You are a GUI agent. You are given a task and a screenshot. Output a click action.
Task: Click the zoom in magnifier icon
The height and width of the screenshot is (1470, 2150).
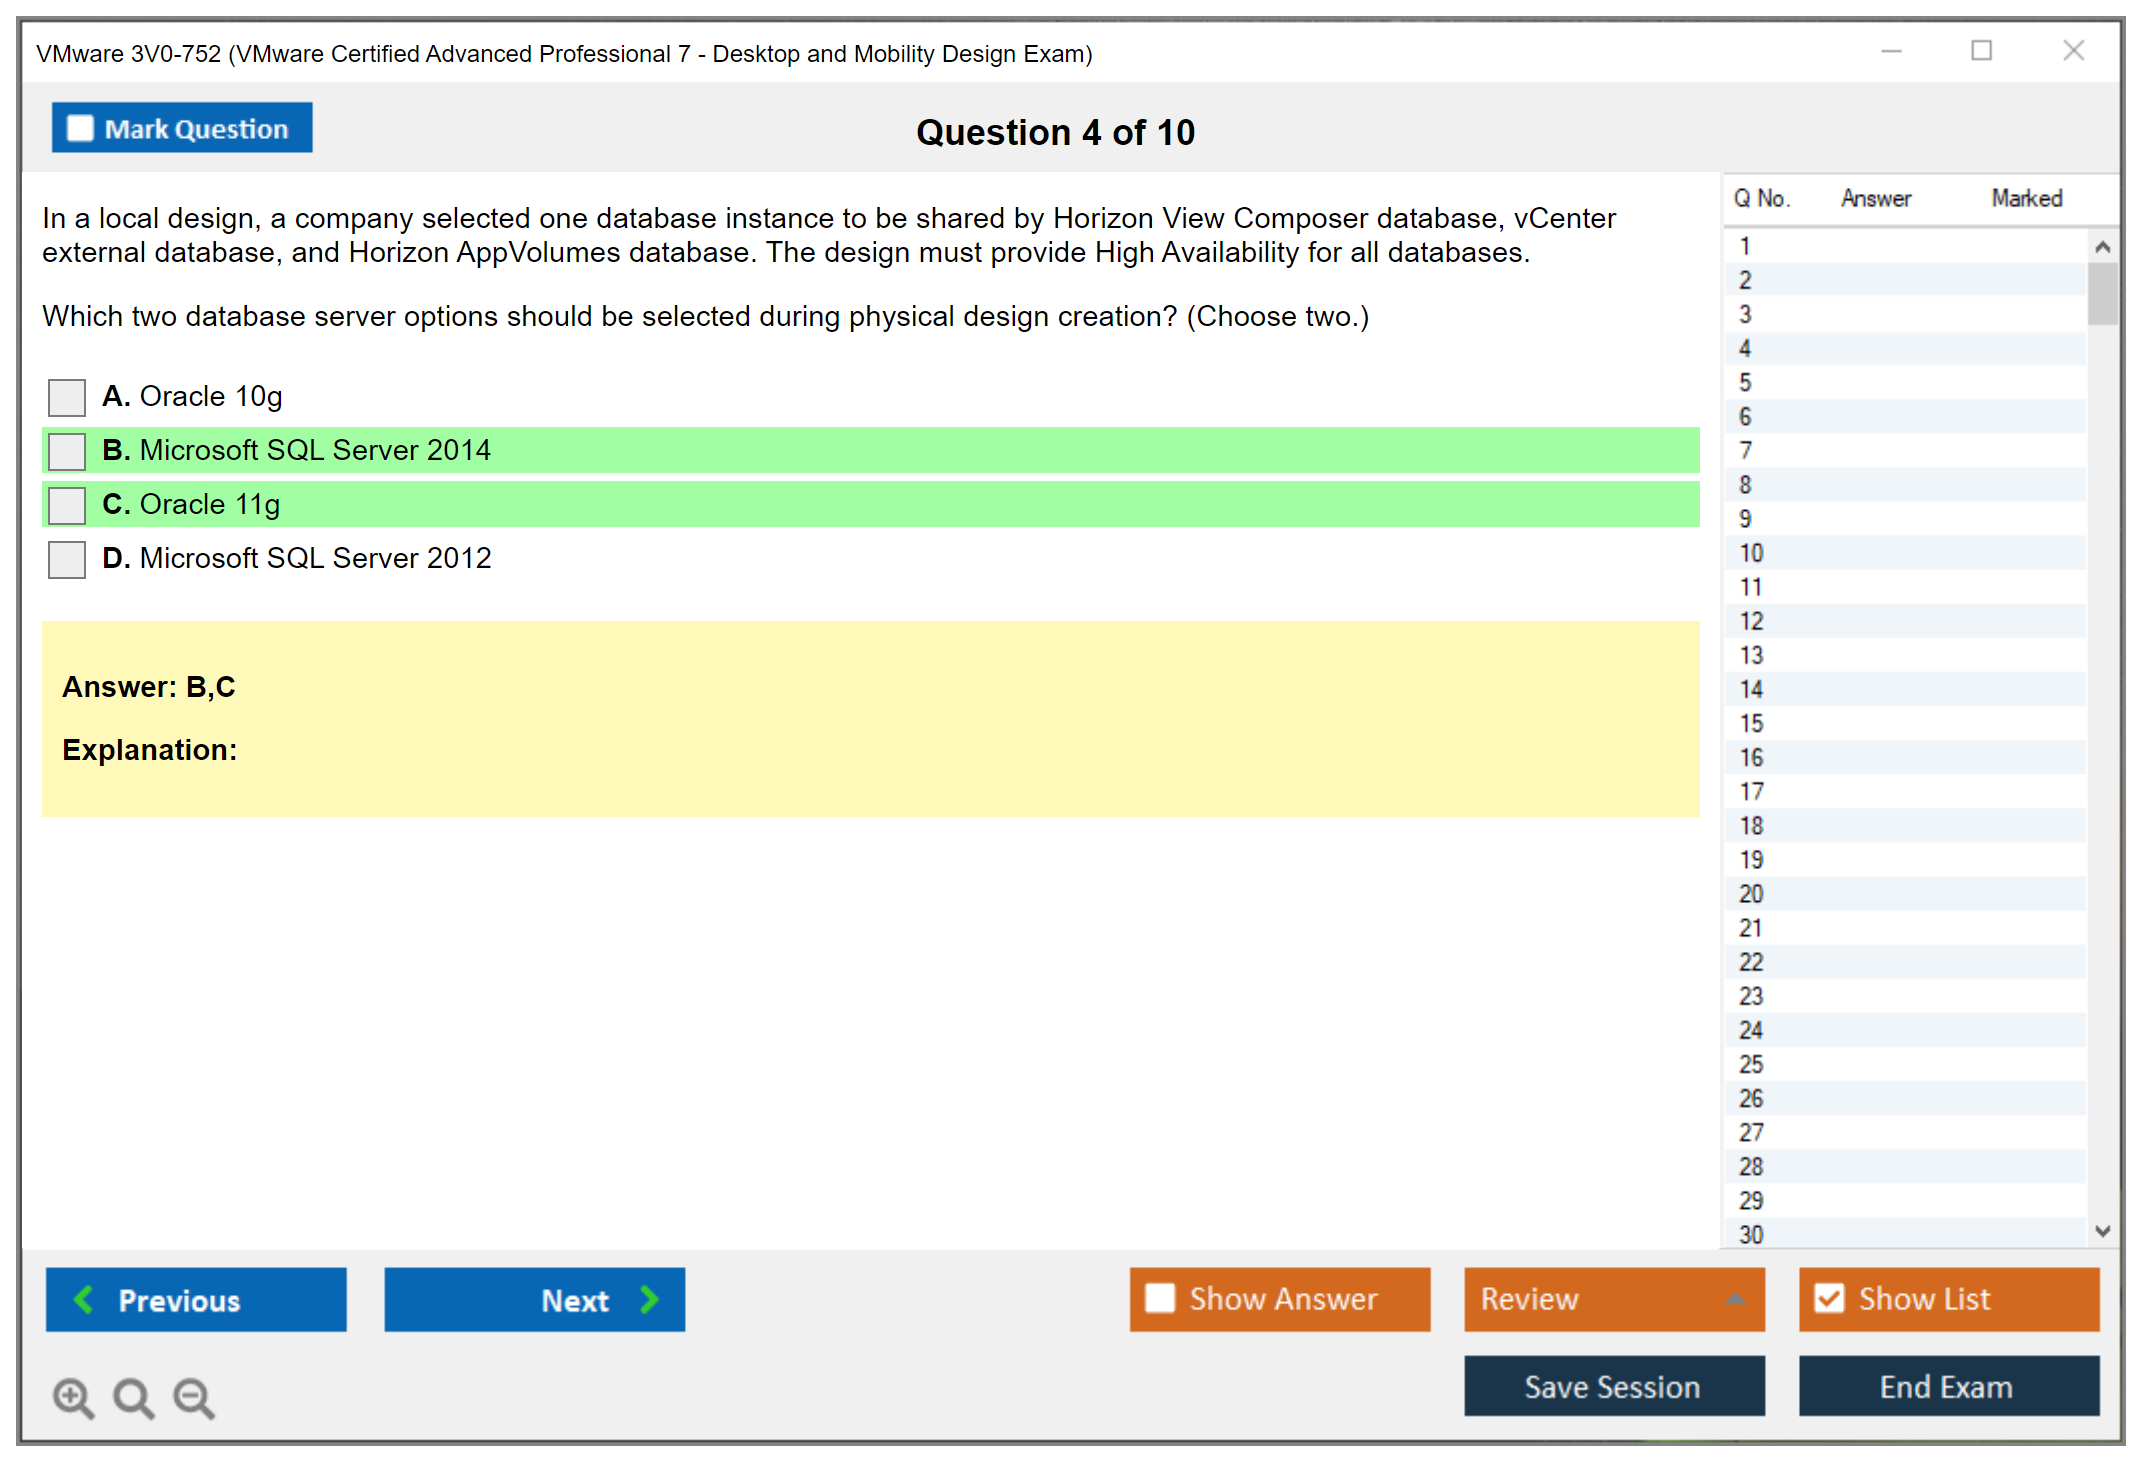click(x=73, y=1397)
